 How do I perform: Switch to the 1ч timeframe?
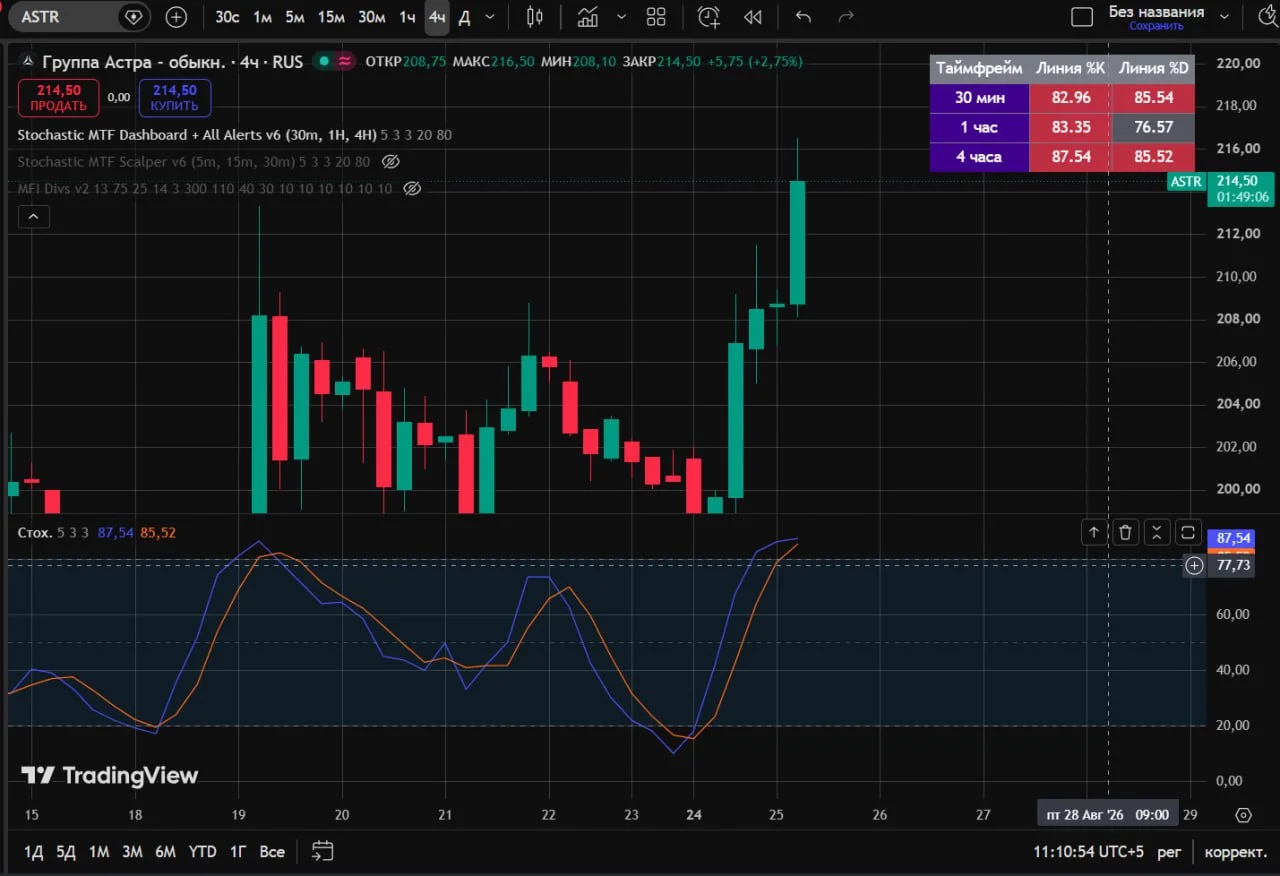(407, 17)
